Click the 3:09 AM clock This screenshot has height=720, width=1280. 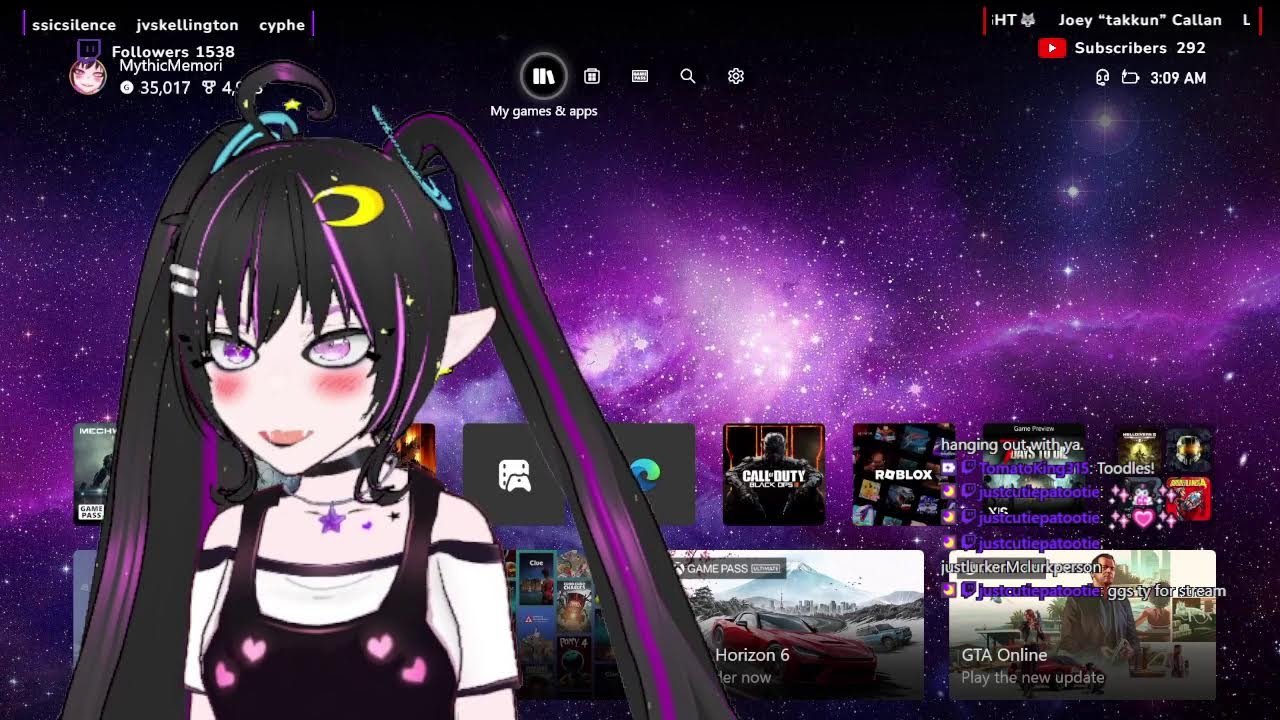tap(1178, 78)
